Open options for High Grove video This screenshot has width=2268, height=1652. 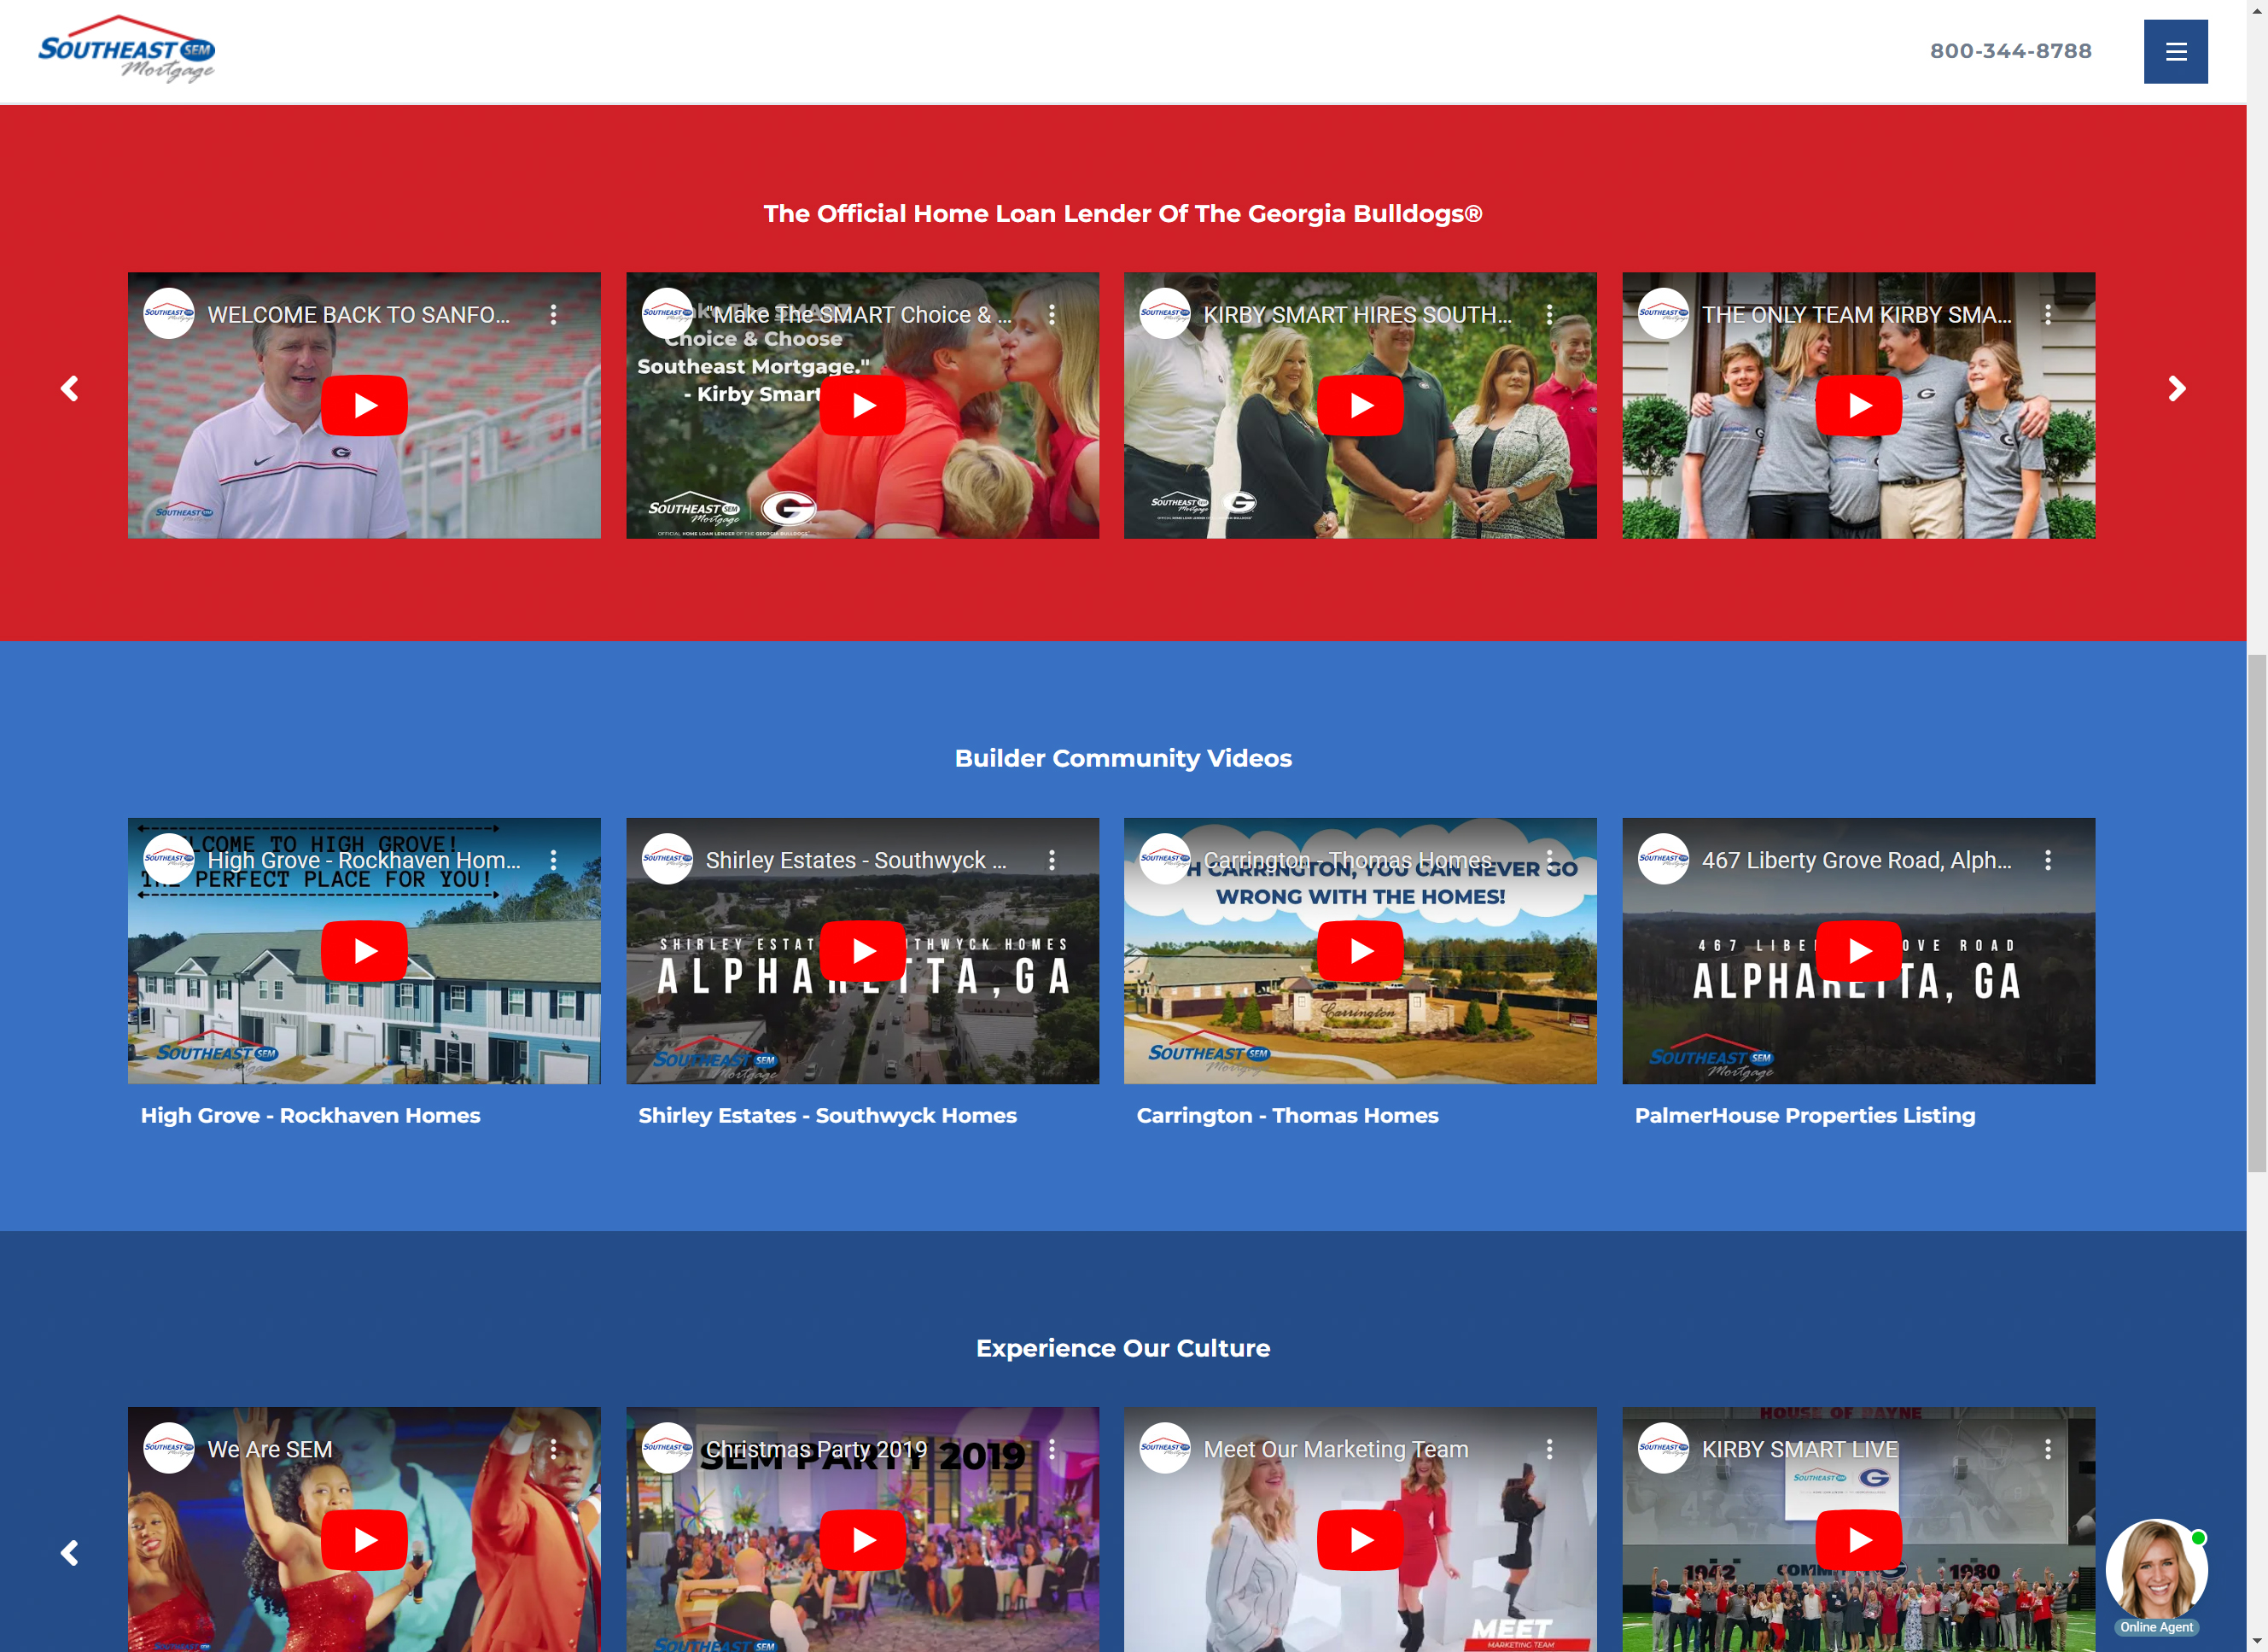553,860
